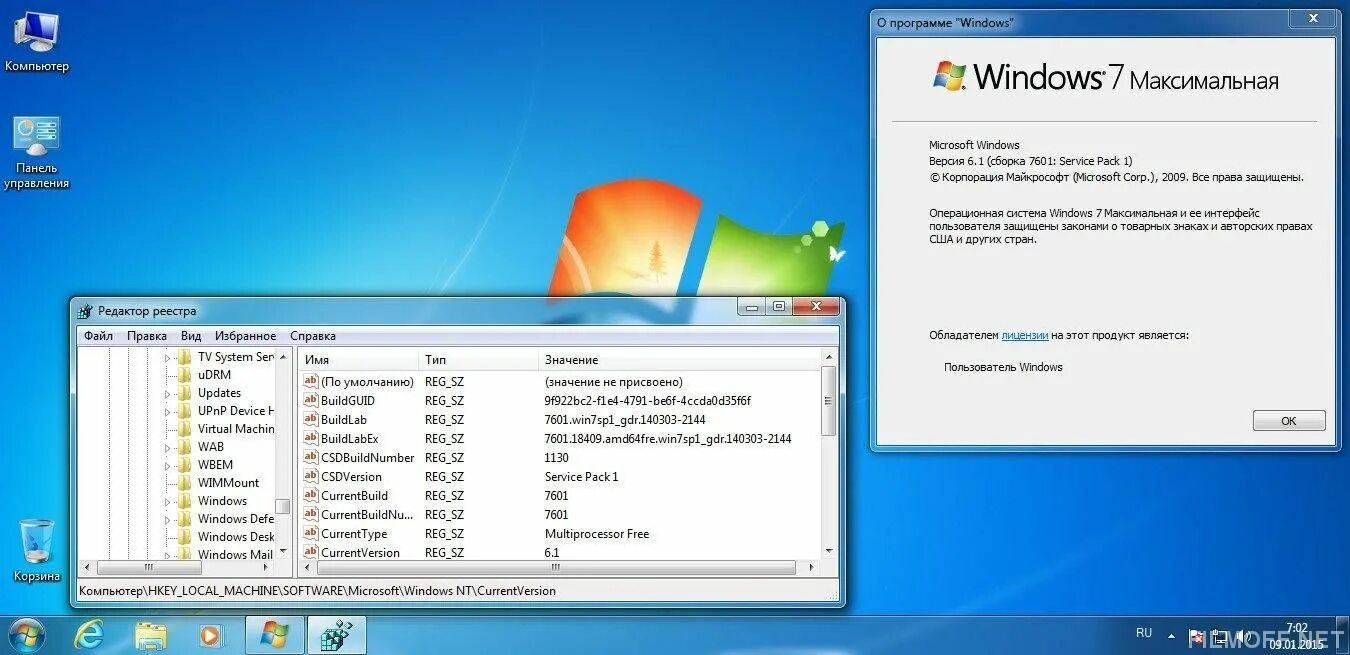Select the CurrentBuild value icon
The height and width of the screenshot is (655, 1350).
coord(310,496)
